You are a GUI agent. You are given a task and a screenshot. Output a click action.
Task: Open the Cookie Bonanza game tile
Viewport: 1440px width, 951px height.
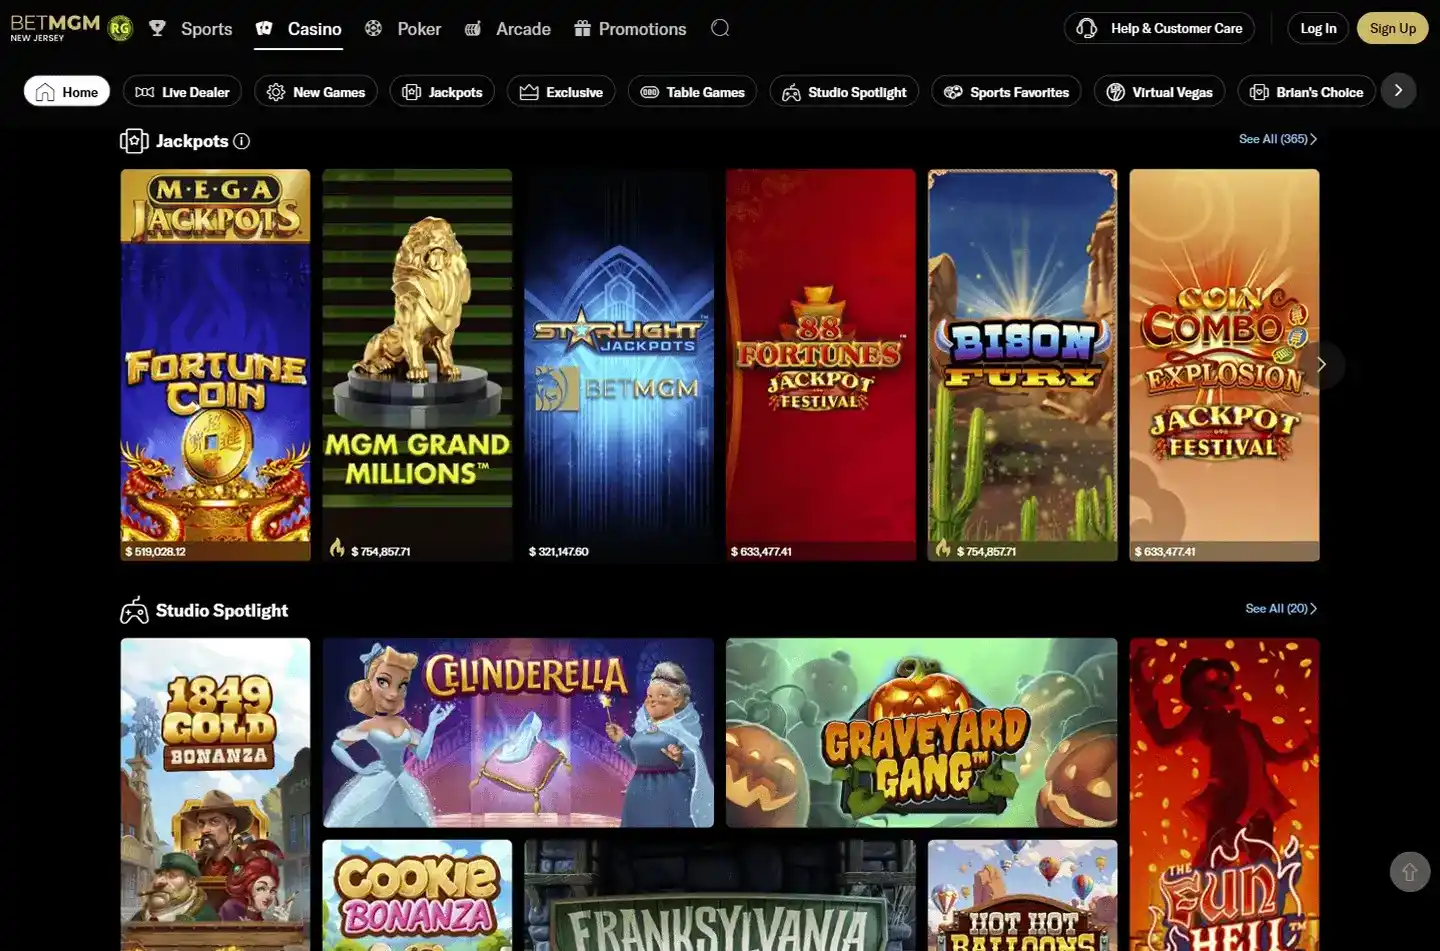point(417,895)
